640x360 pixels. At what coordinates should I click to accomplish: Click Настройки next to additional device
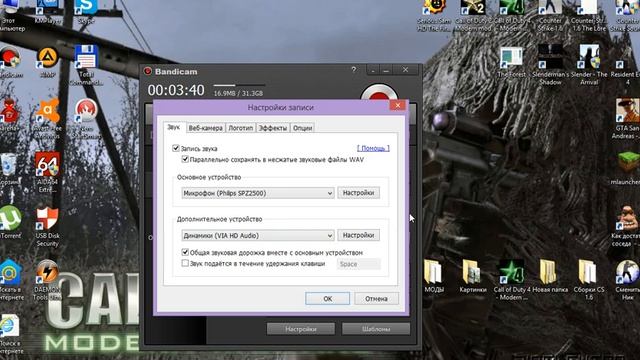coord(358,235)
